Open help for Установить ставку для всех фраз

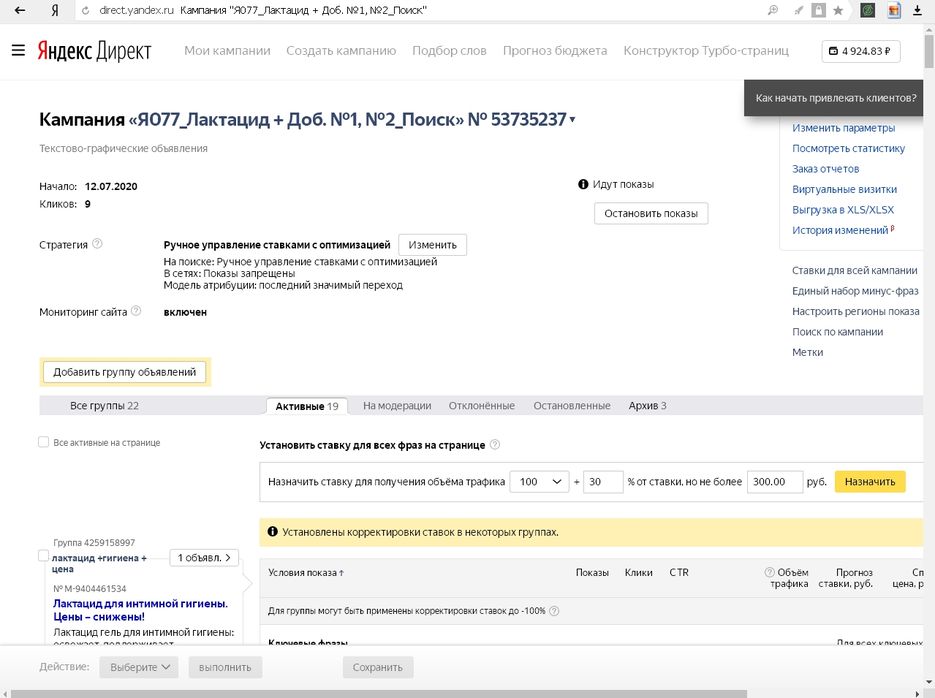coord(495,445)
